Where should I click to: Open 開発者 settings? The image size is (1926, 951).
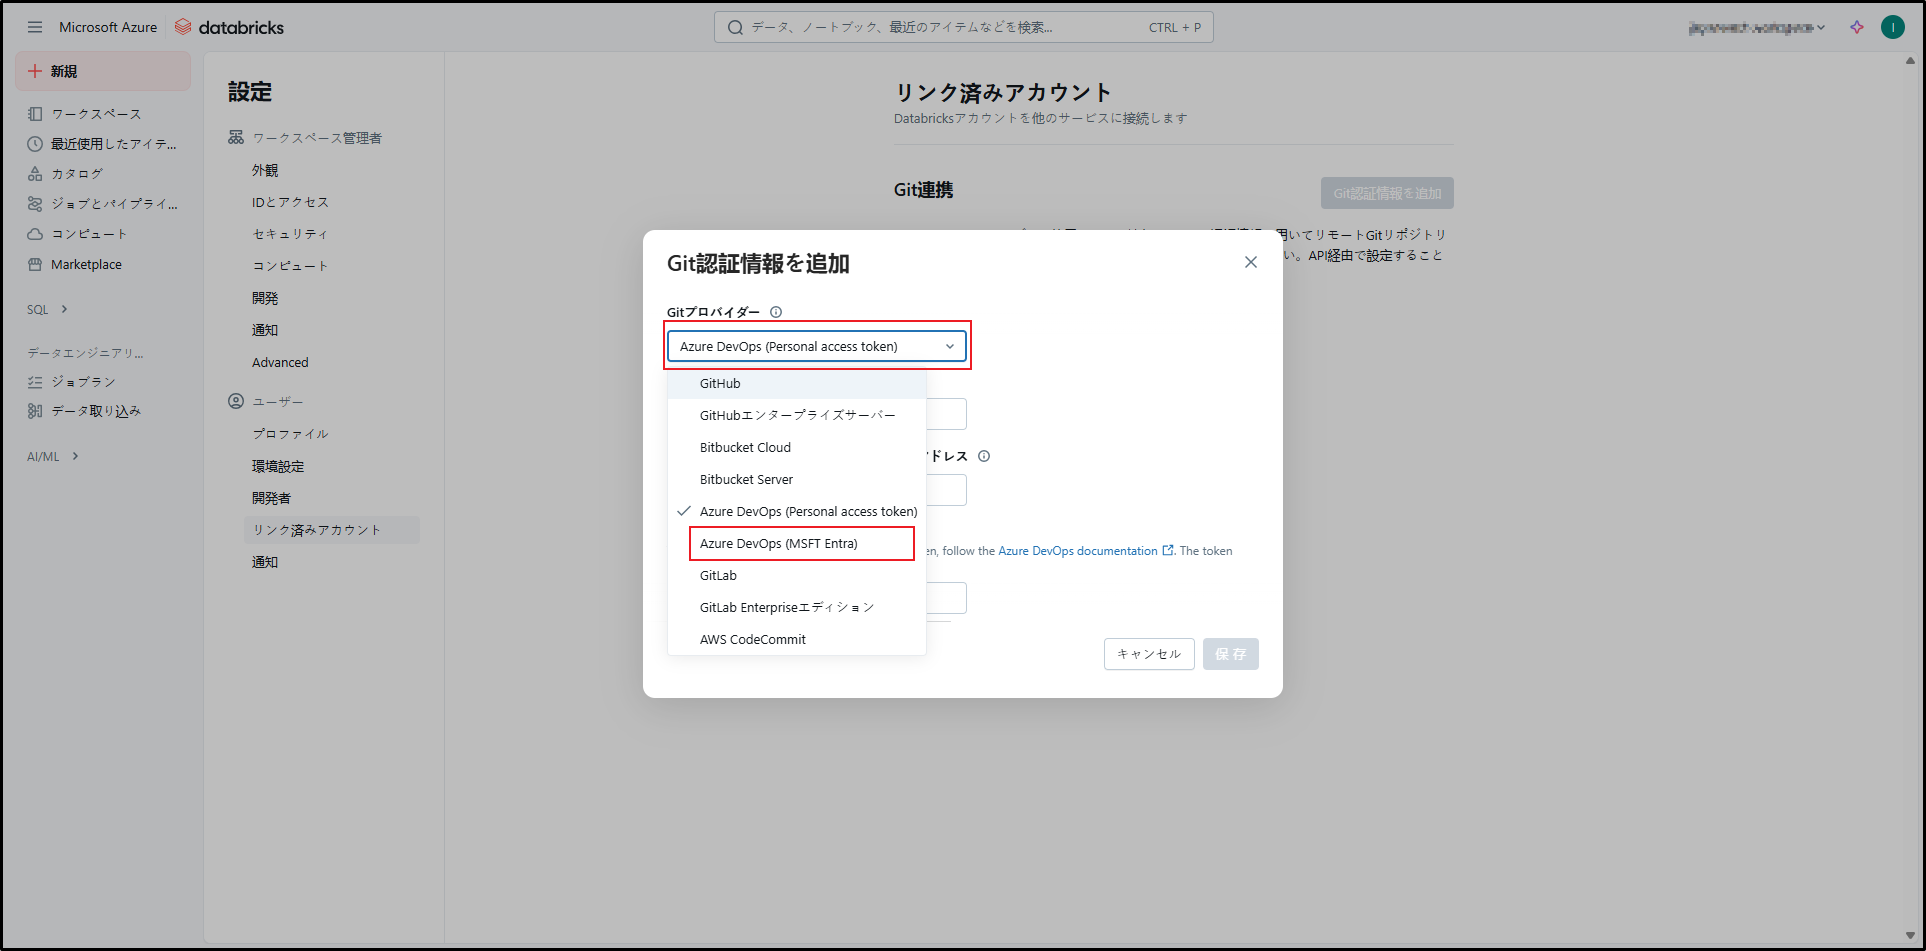[x=271, y=498]
